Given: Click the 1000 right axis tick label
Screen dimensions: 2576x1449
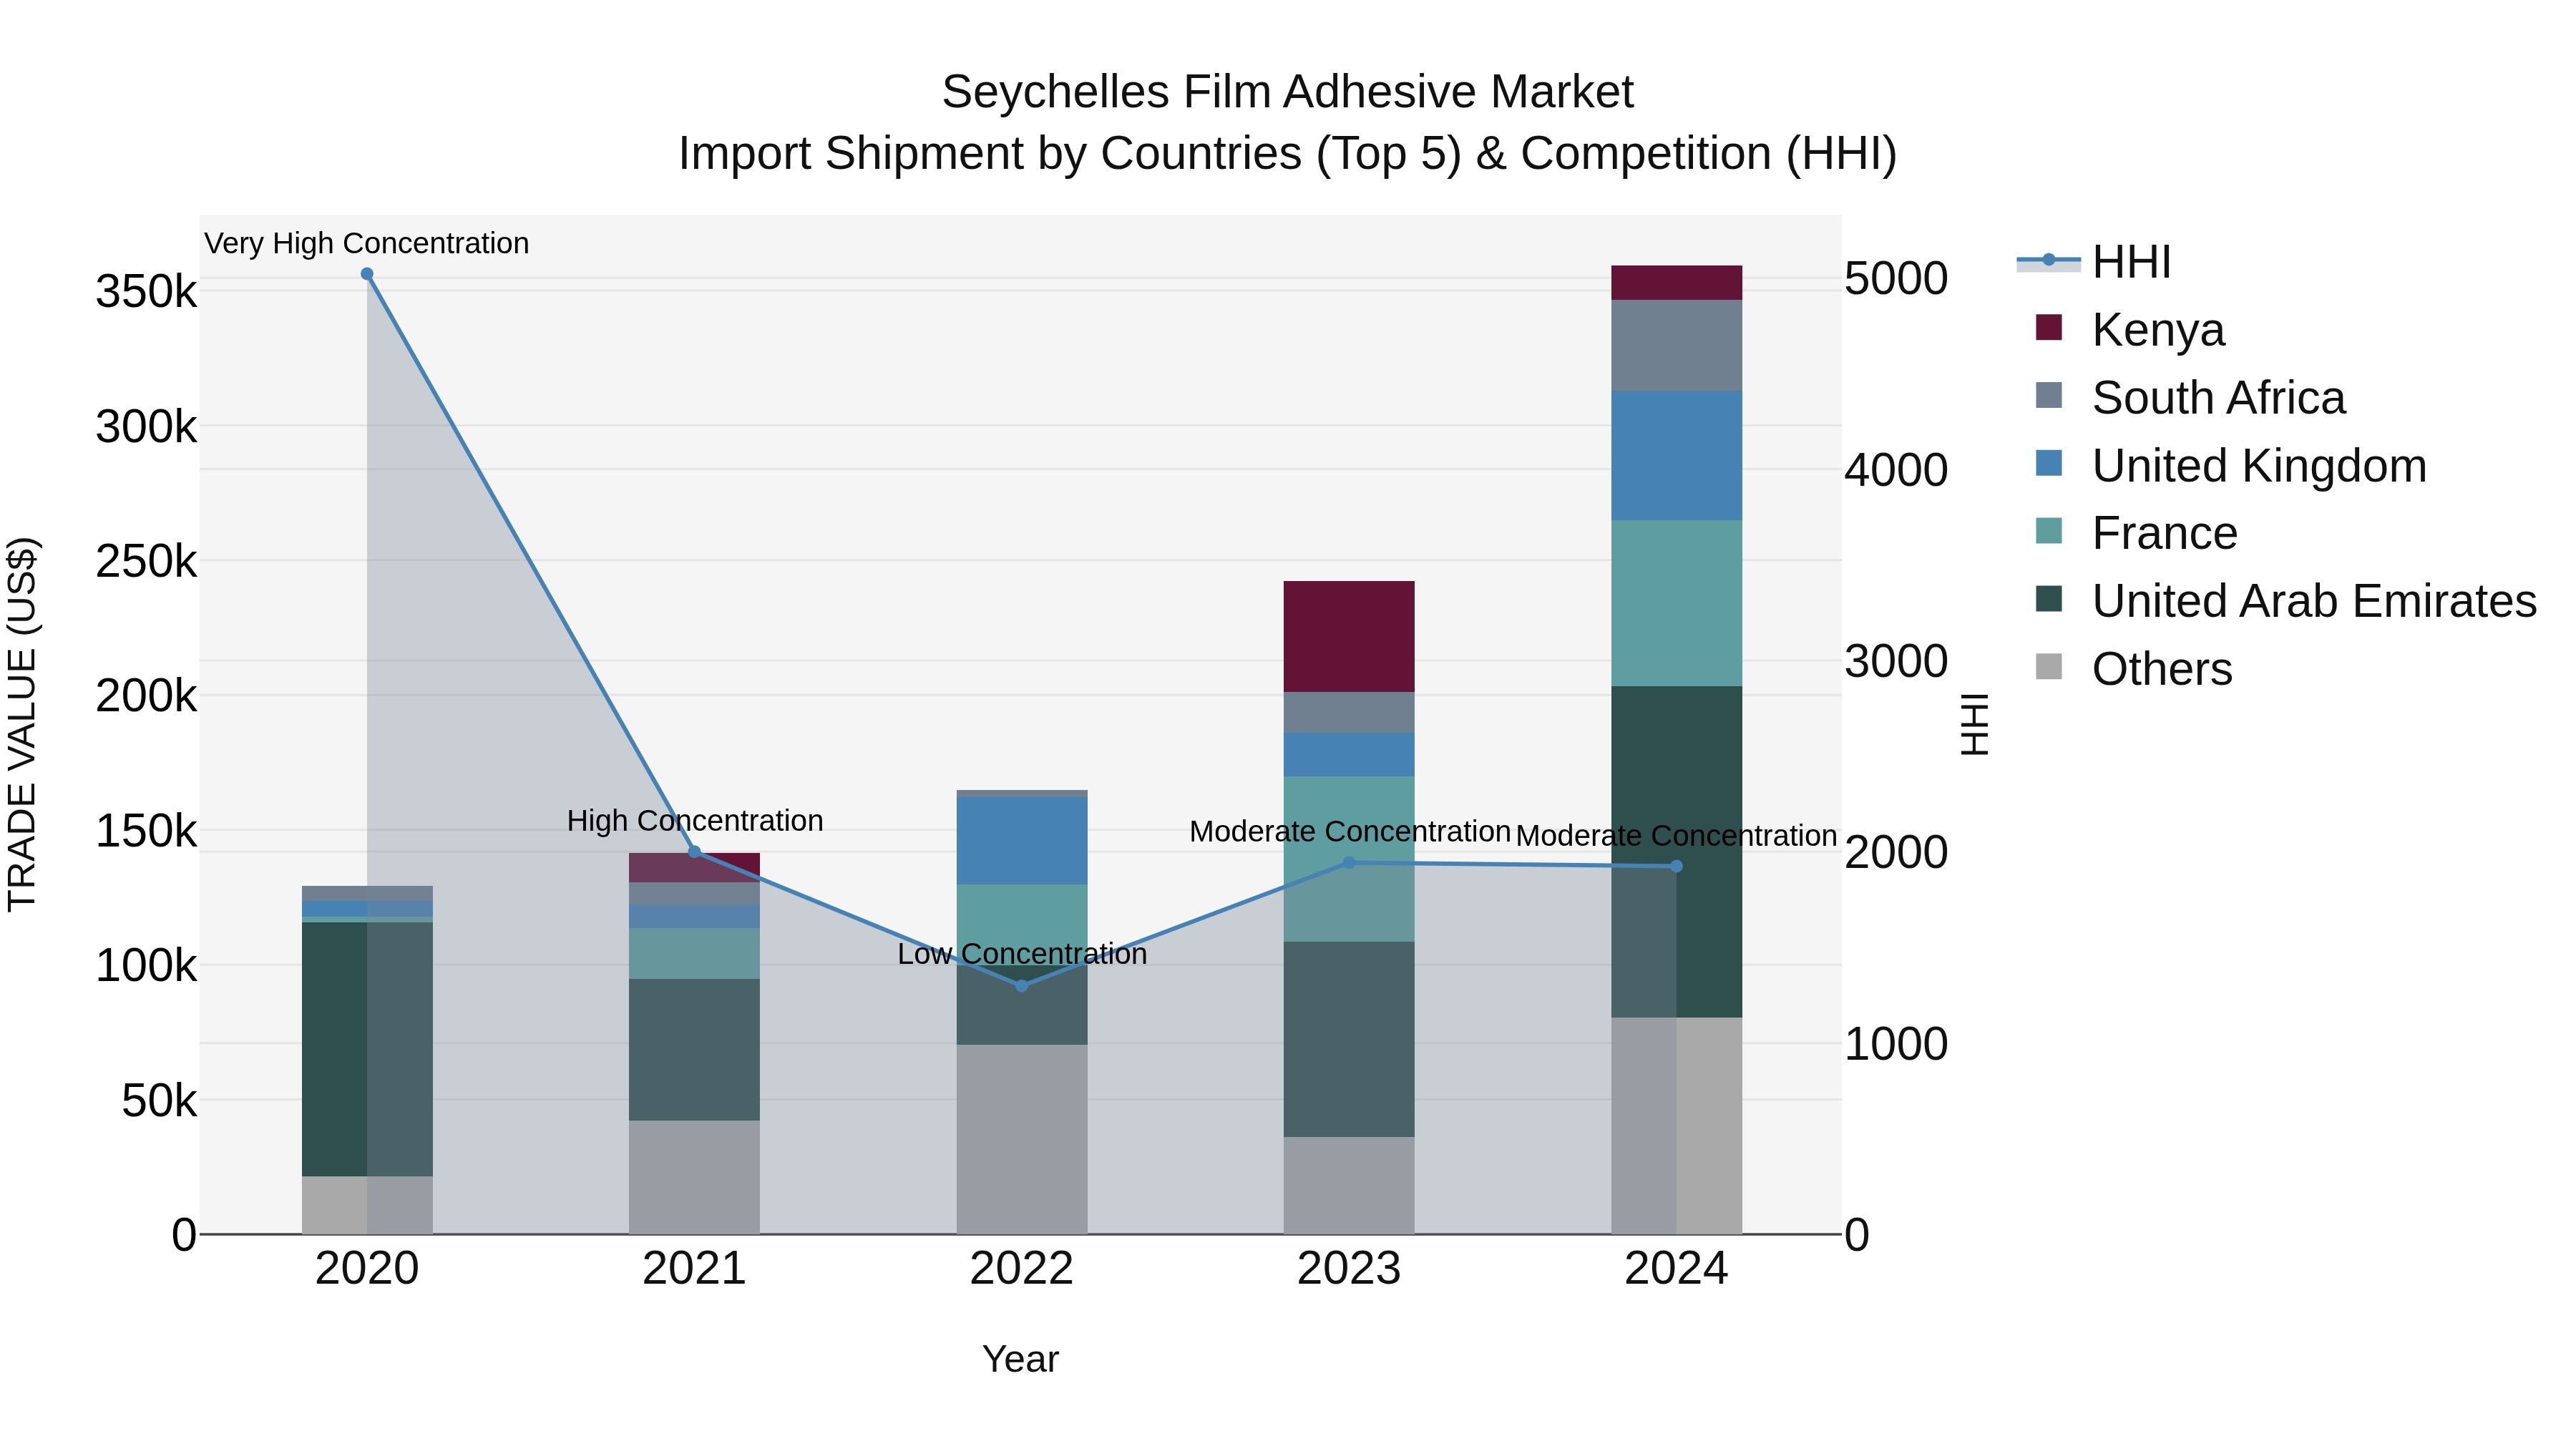Looking at the screenshot, I should (x=1897, y=1044).
